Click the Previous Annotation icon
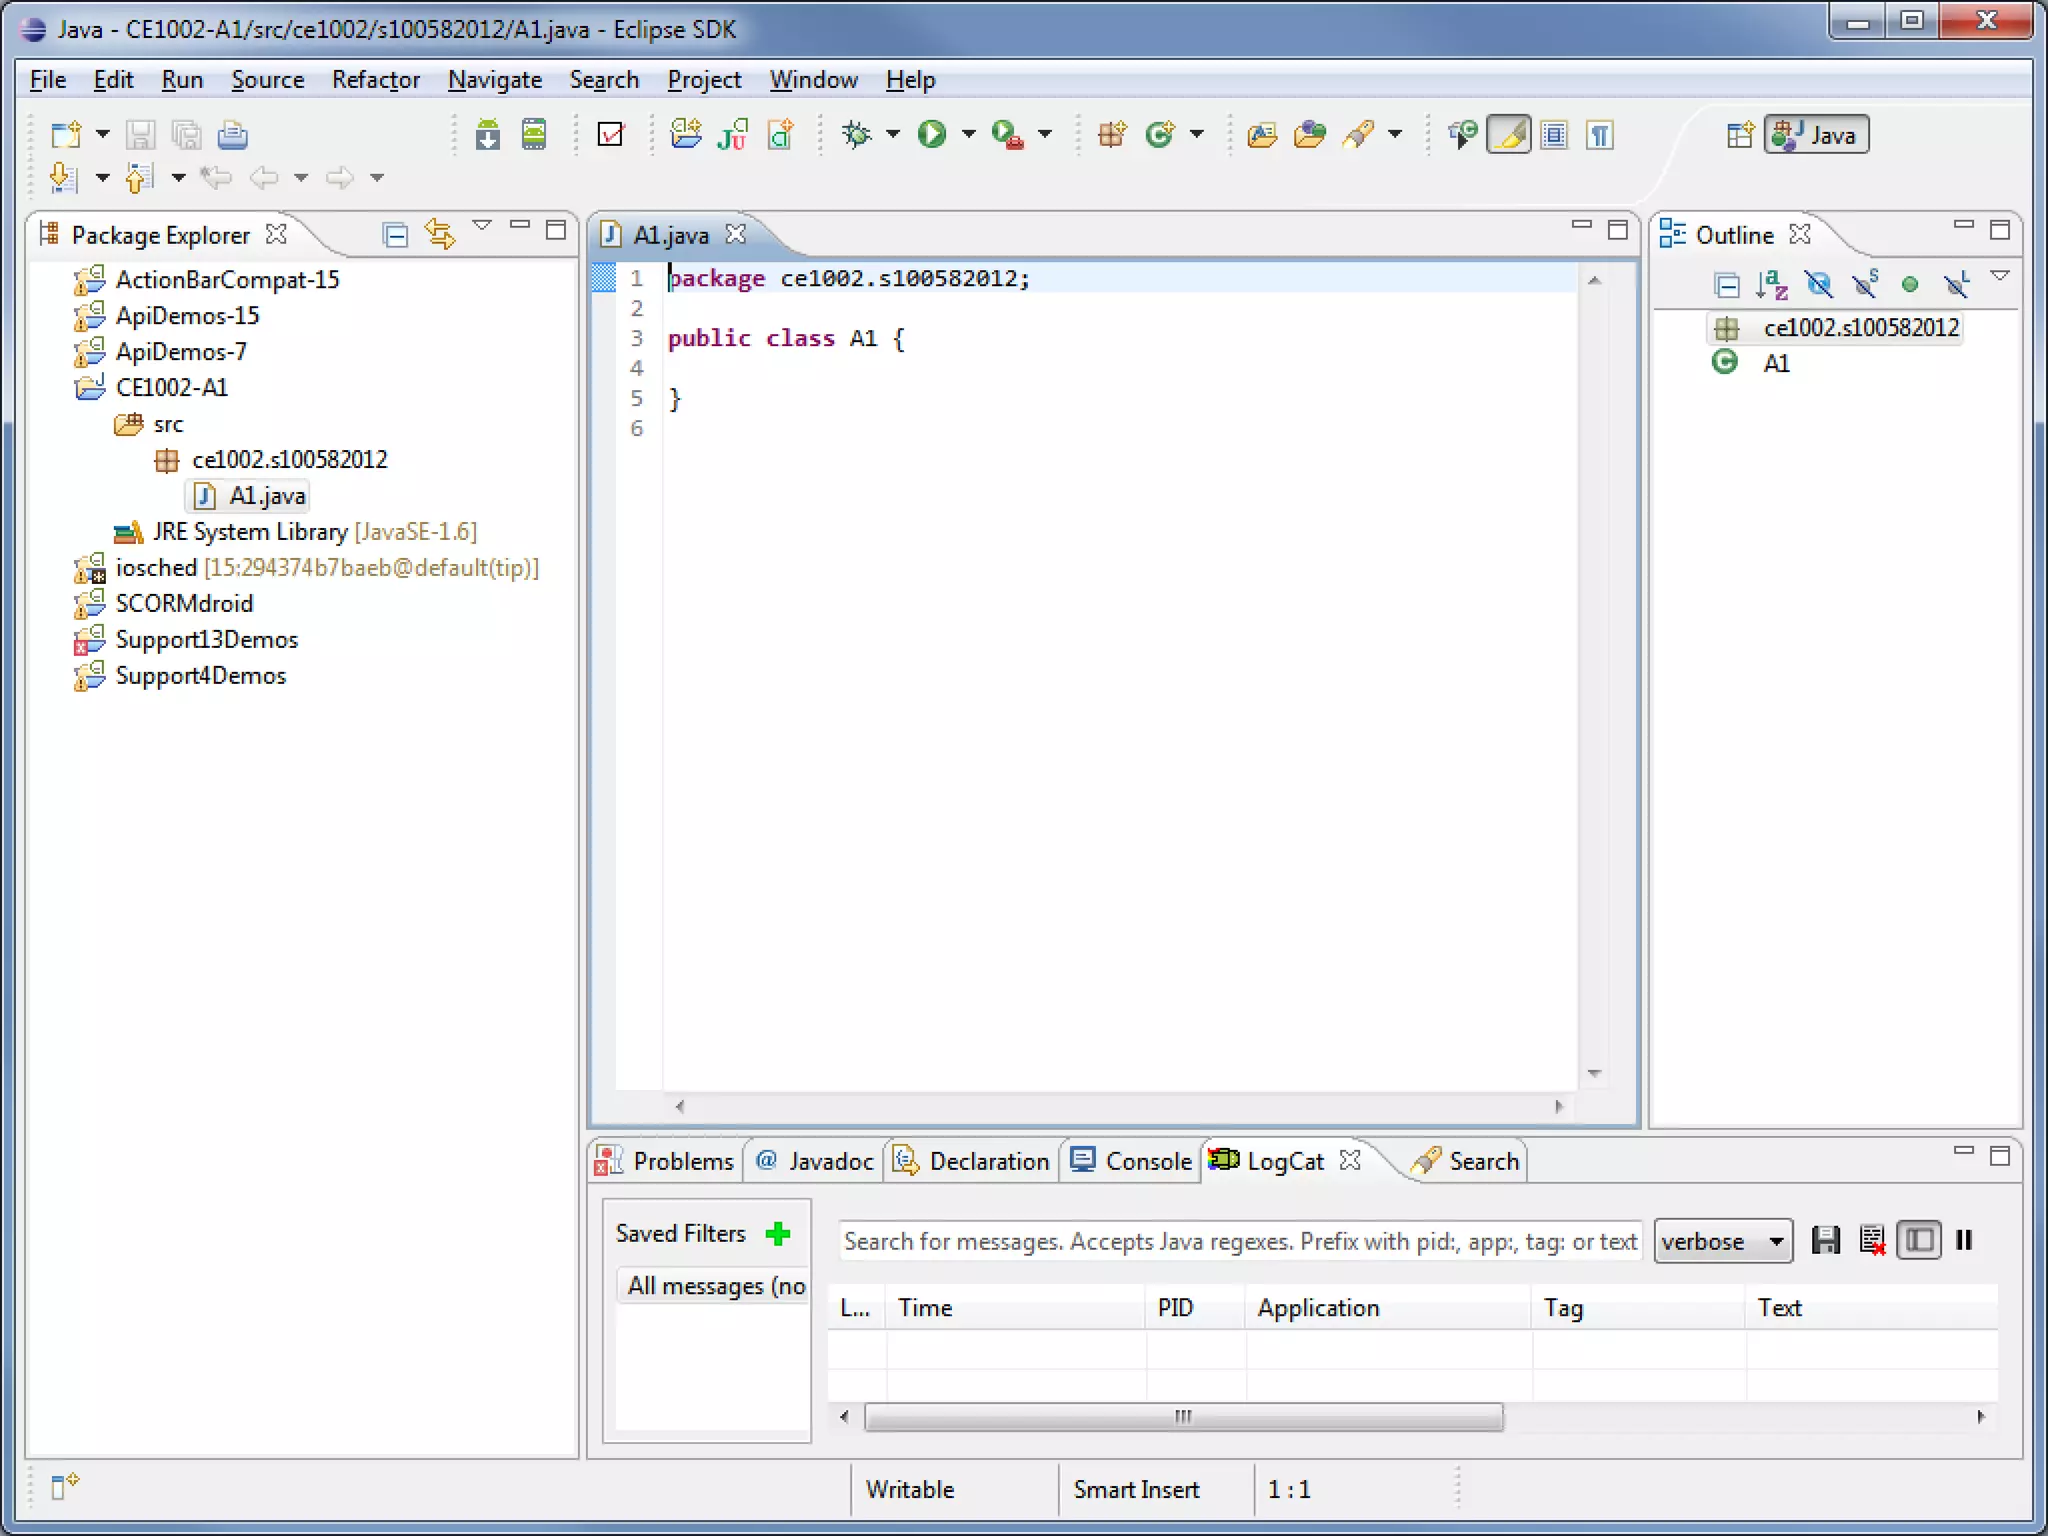 [138, 178]
